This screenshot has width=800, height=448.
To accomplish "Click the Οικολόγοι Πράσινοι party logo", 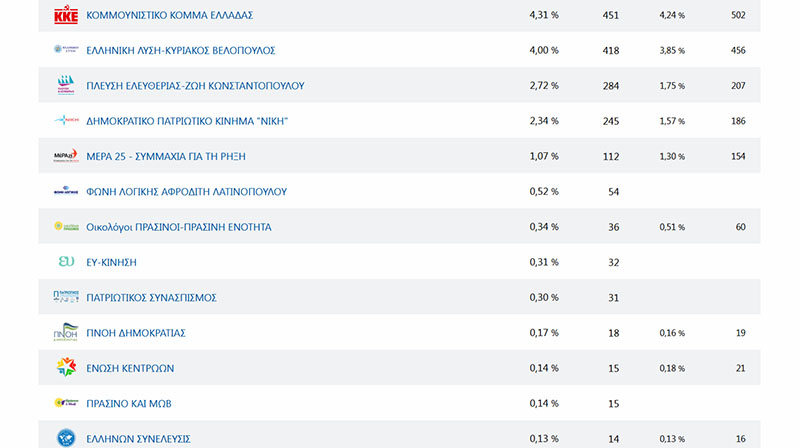I will tap(65, 227).
